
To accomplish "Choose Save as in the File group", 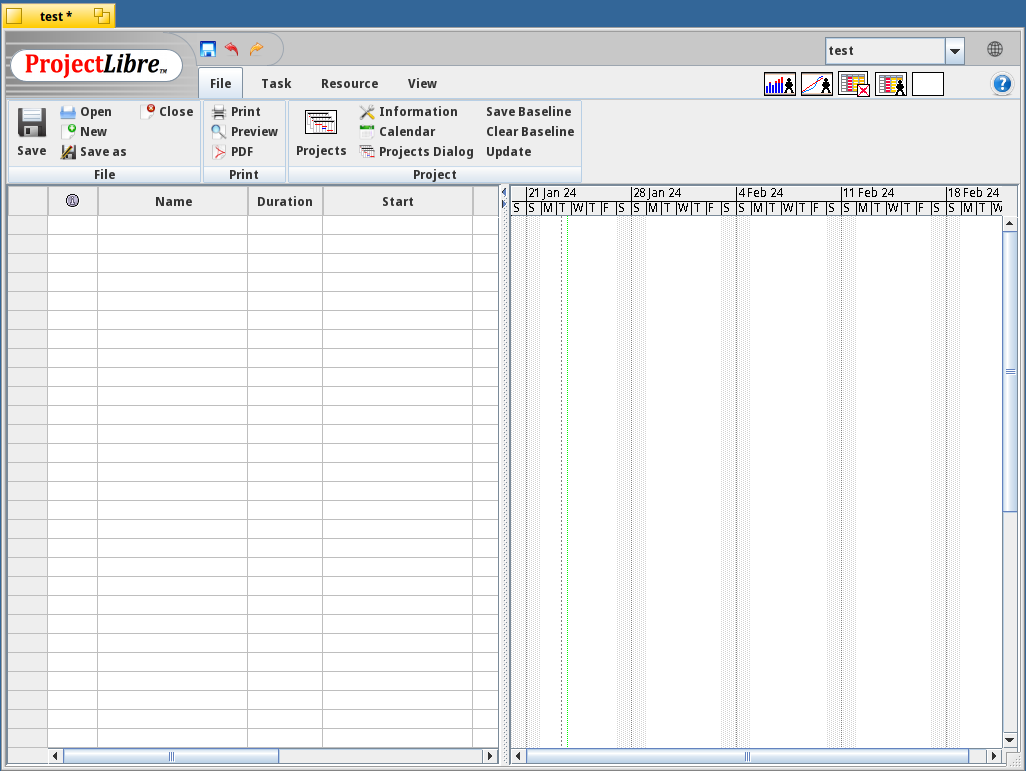I will [94, 152].
